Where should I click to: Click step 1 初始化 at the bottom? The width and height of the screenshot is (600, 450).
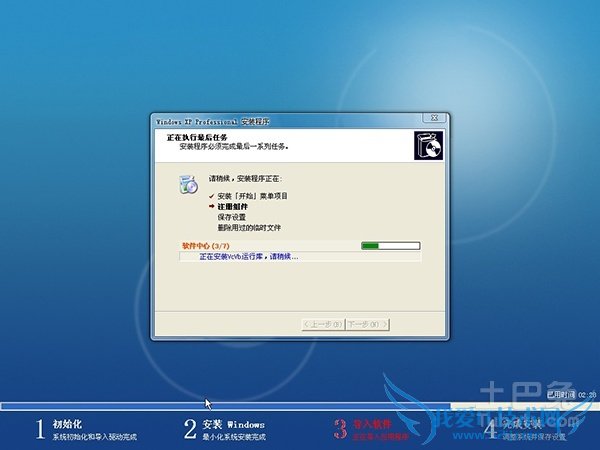point(86,429)
